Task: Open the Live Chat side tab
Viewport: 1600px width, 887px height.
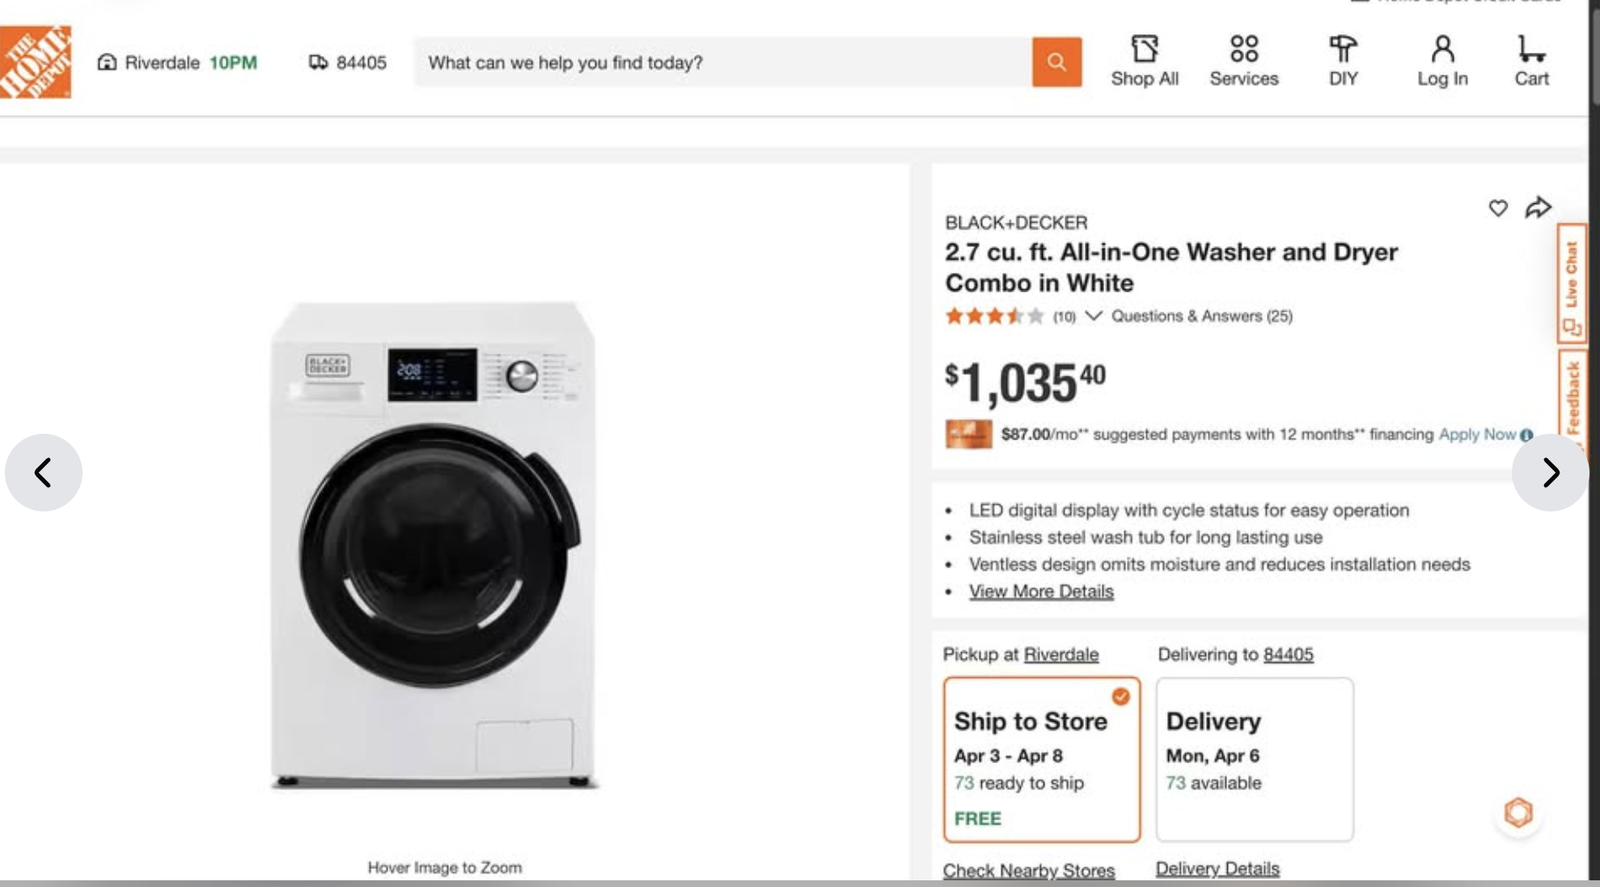Action: point(1572,283)
